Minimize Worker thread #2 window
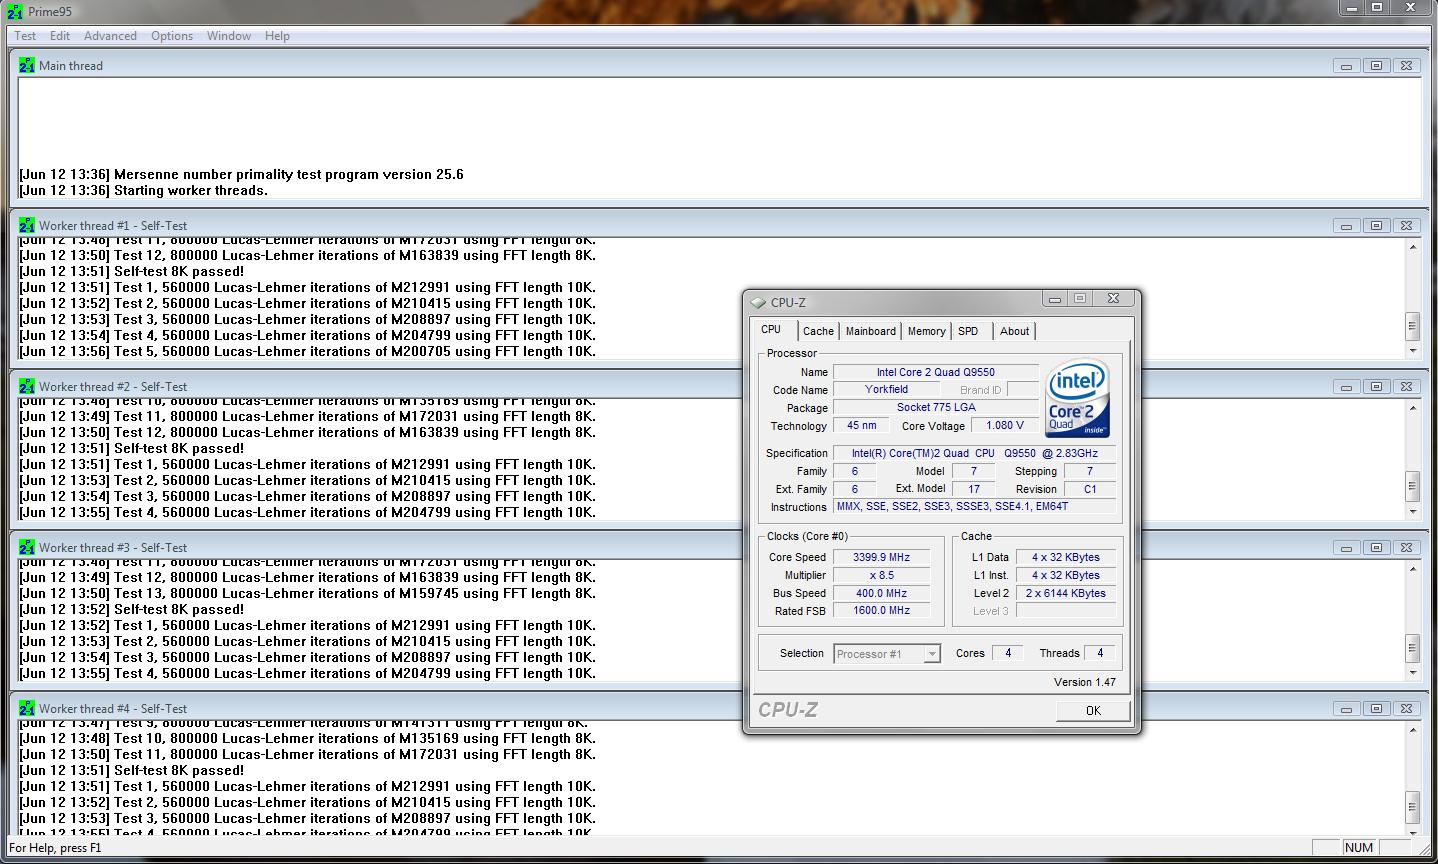Image resolution: width=1438 pixels, height=864 pixels. click(x=1346, y=387)
